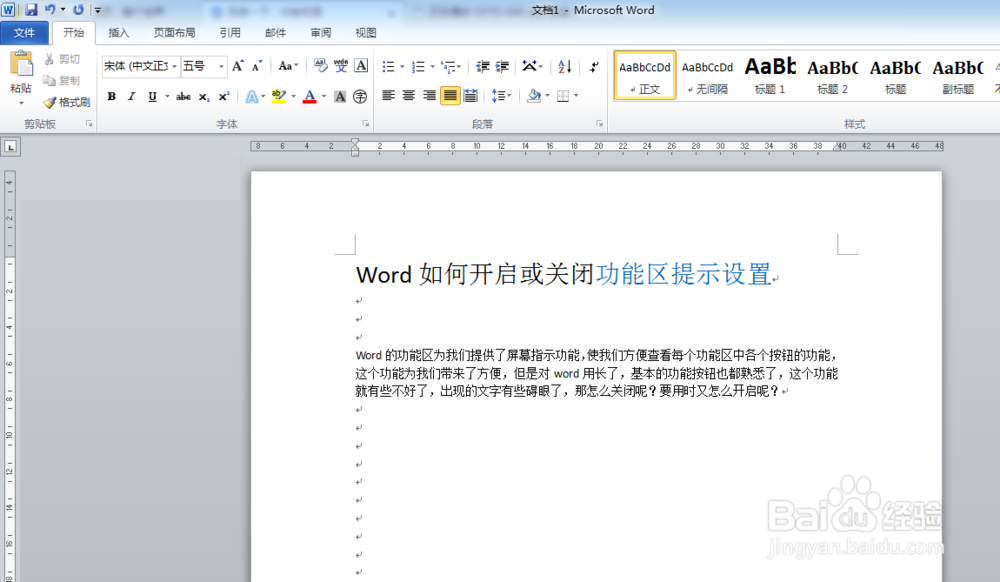Image resolution: width=1000 pixels, height=582 pixels.
Task: Open the font name dropdown 宋体
Action: click(x=174, y=66)
